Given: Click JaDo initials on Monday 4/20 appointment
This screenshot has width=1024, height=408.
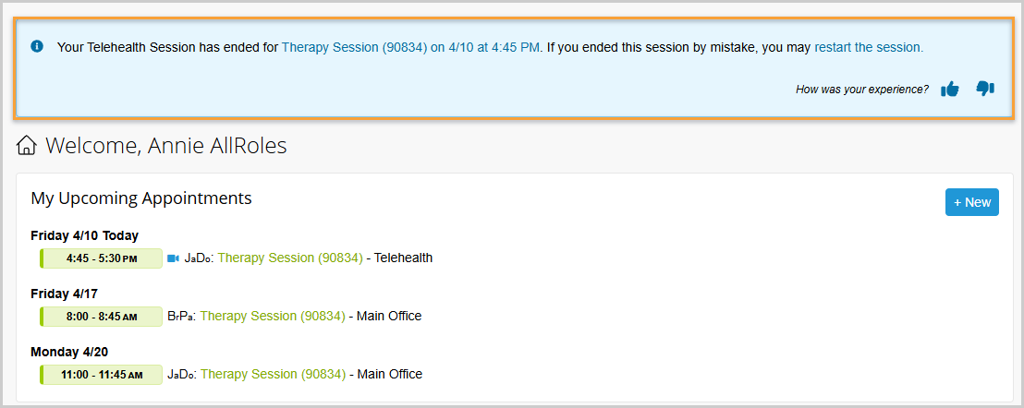Looking at the screenshot, I should [181, 375].
